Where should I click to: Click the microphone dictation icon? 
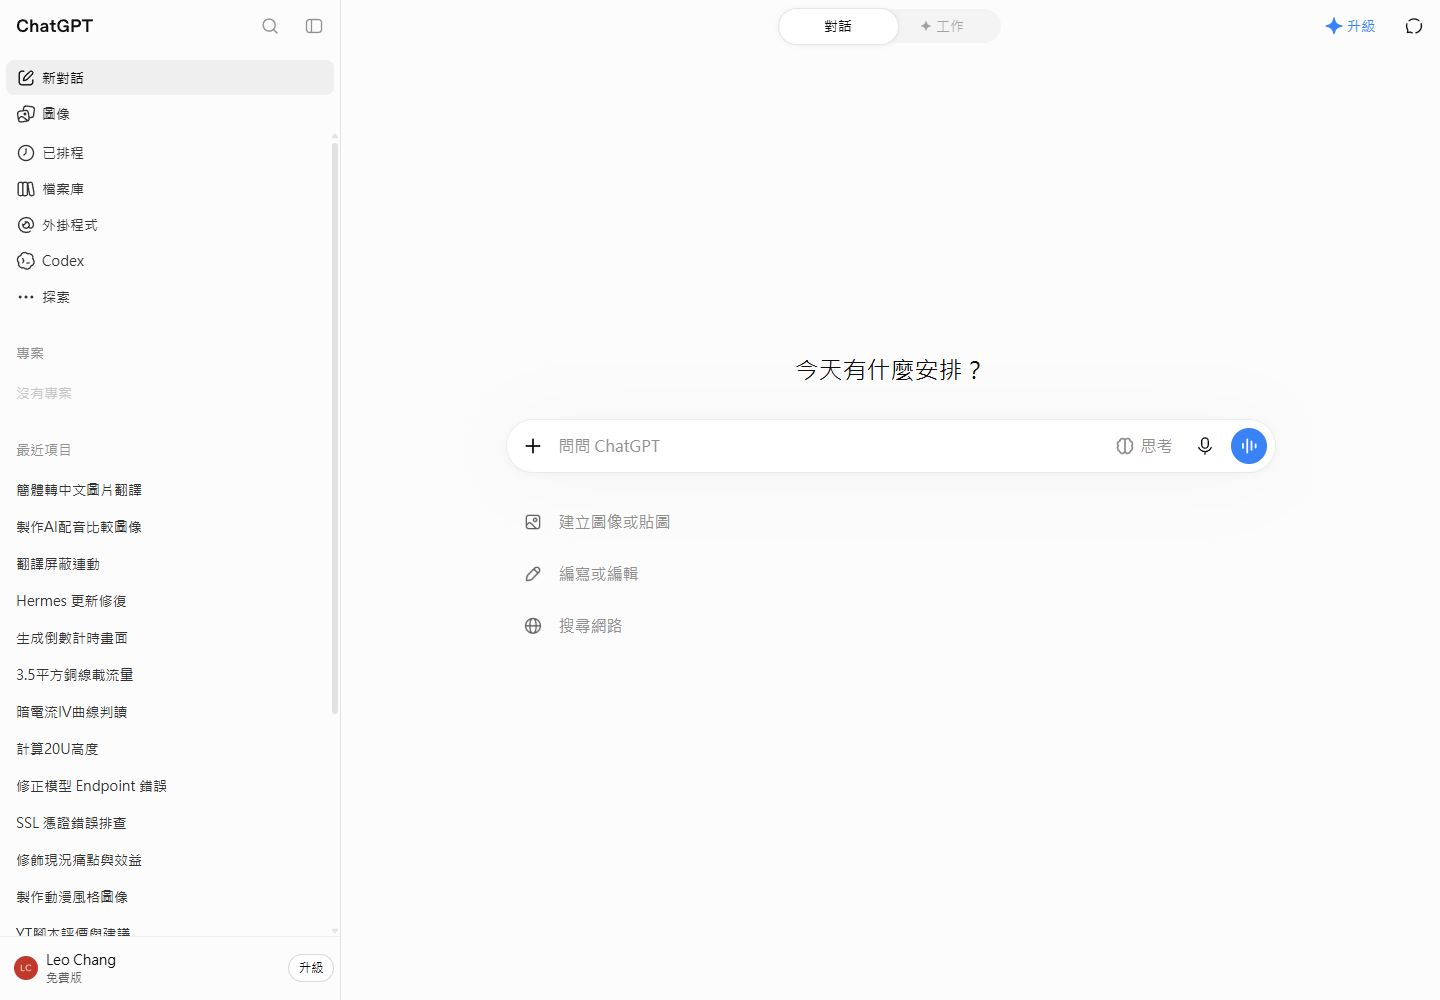1205,446
